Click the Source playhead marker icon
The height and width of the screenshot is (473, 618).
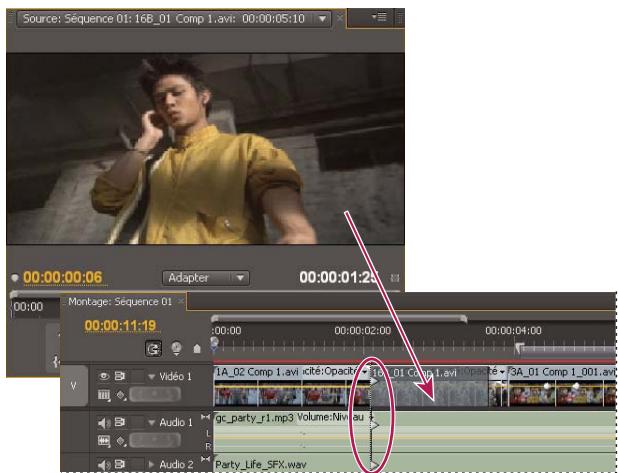tap(15, 278)
